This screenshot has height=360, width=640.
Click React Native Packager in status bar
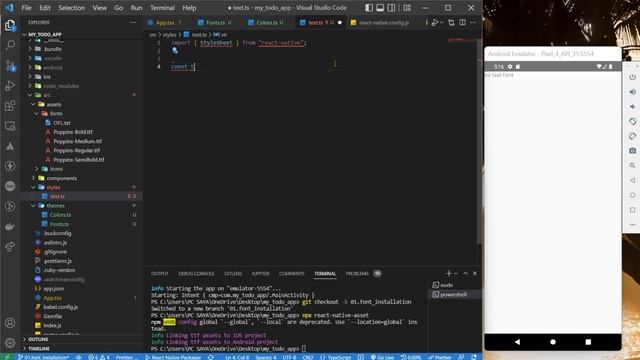tap(173, 357)
